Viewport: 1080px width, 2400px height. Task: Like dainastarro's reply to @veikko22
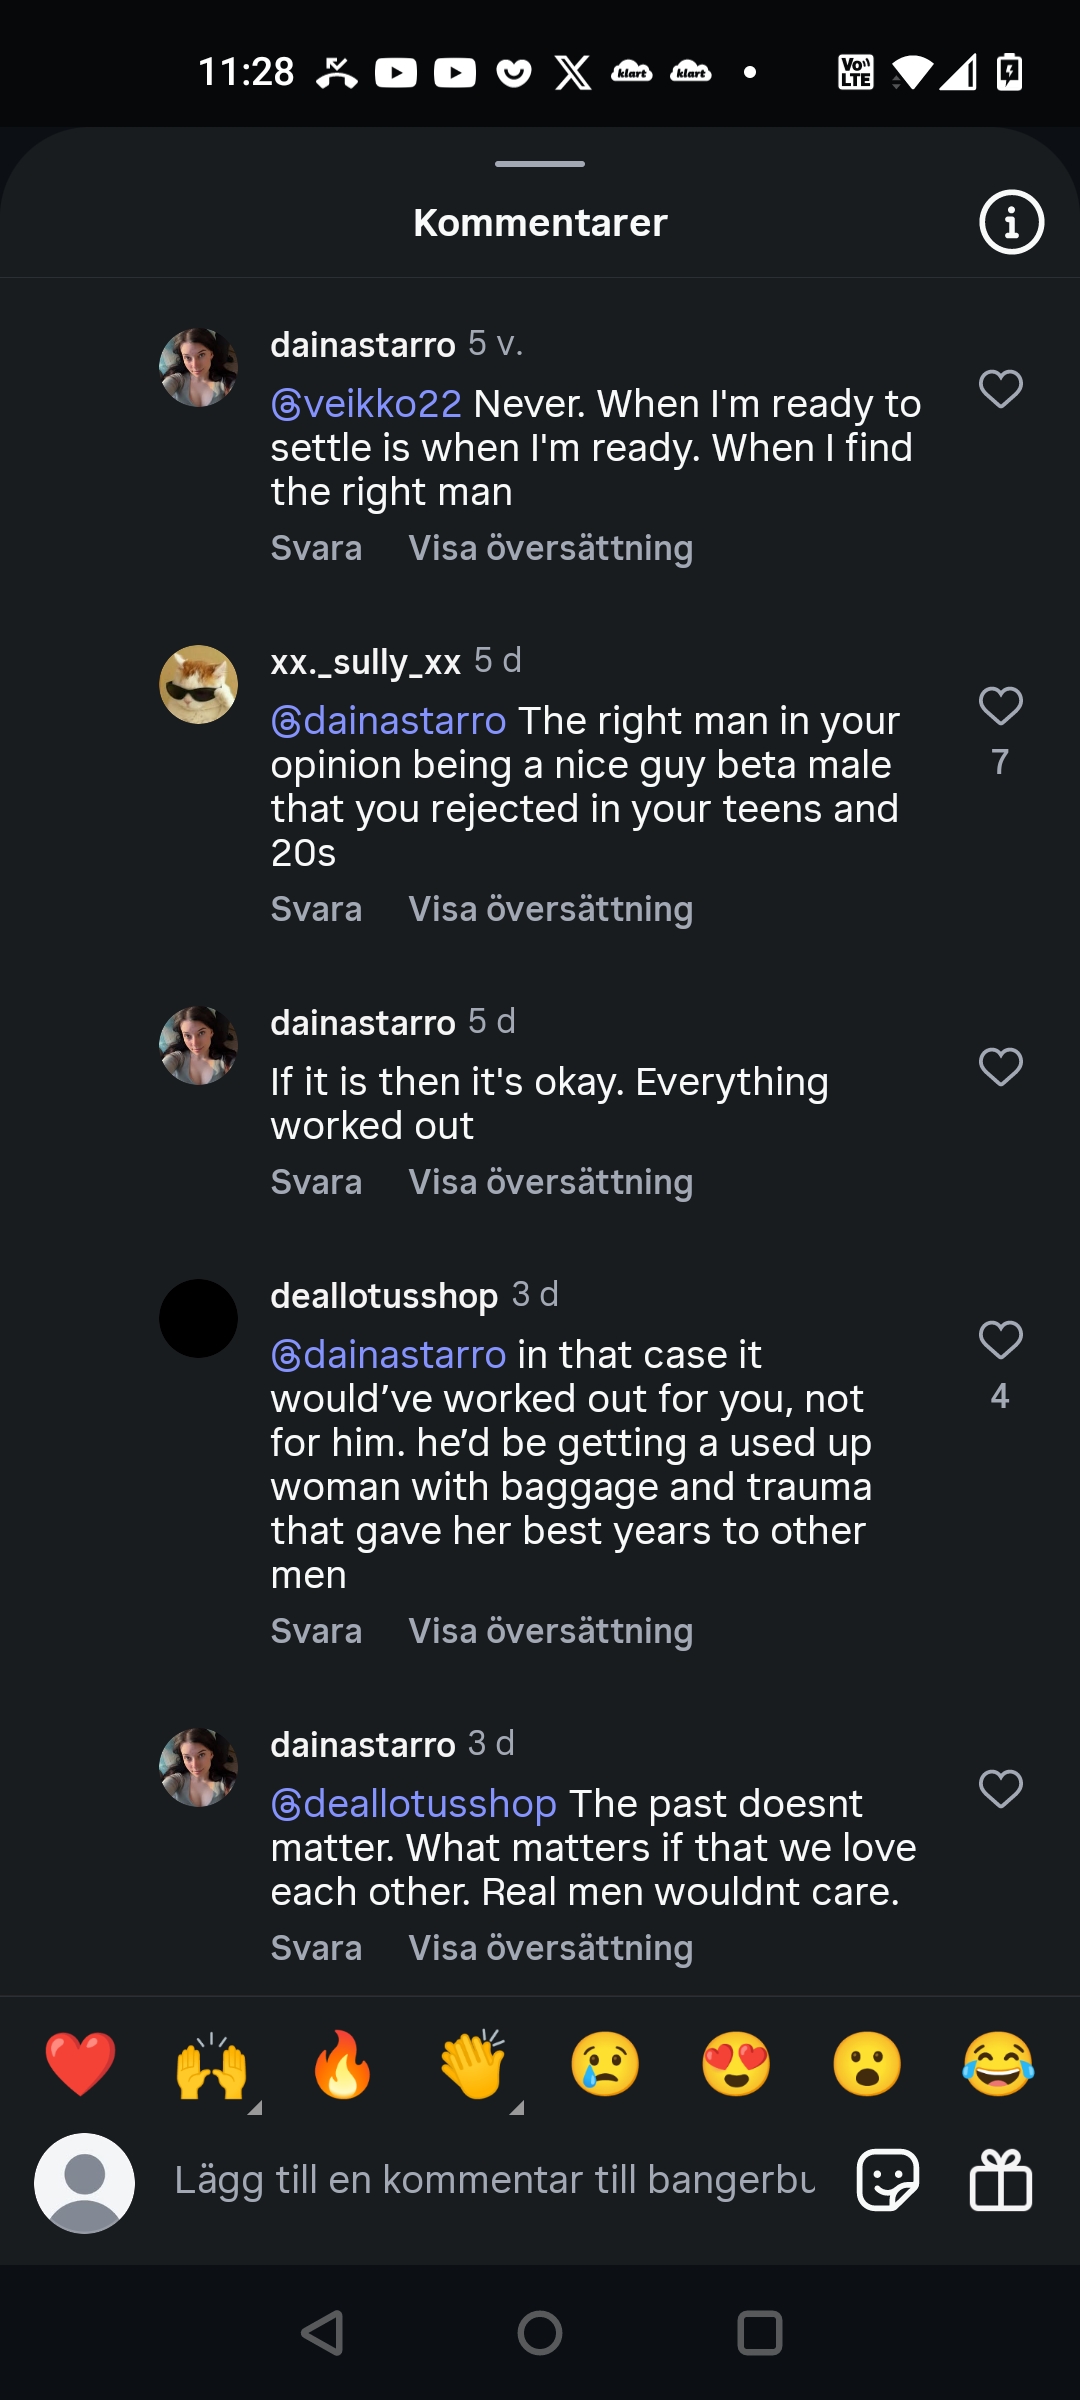[x=1000, y=389]
